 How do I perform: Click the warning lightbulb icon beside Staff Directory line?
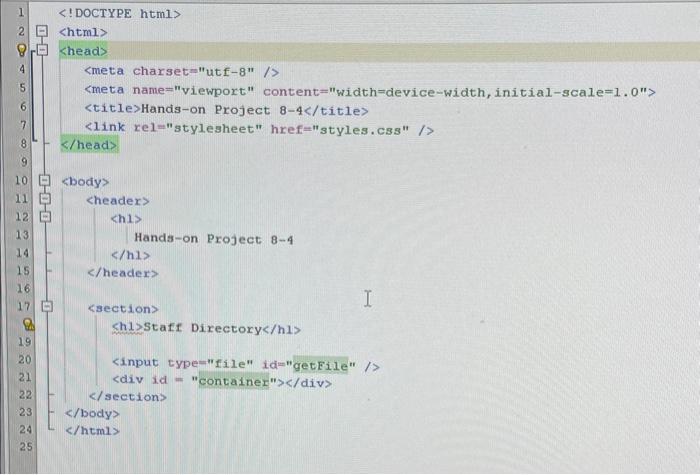[x=29, y=325]
